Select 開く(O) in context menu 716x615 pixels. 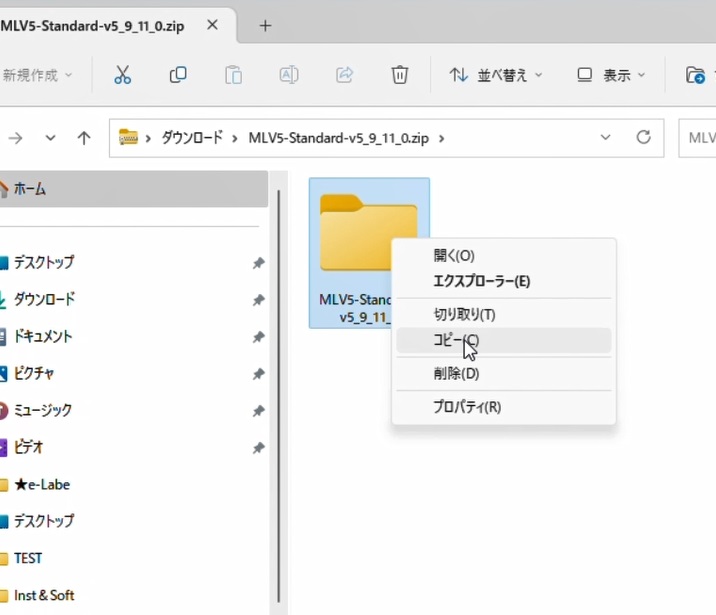coord(504,256)
